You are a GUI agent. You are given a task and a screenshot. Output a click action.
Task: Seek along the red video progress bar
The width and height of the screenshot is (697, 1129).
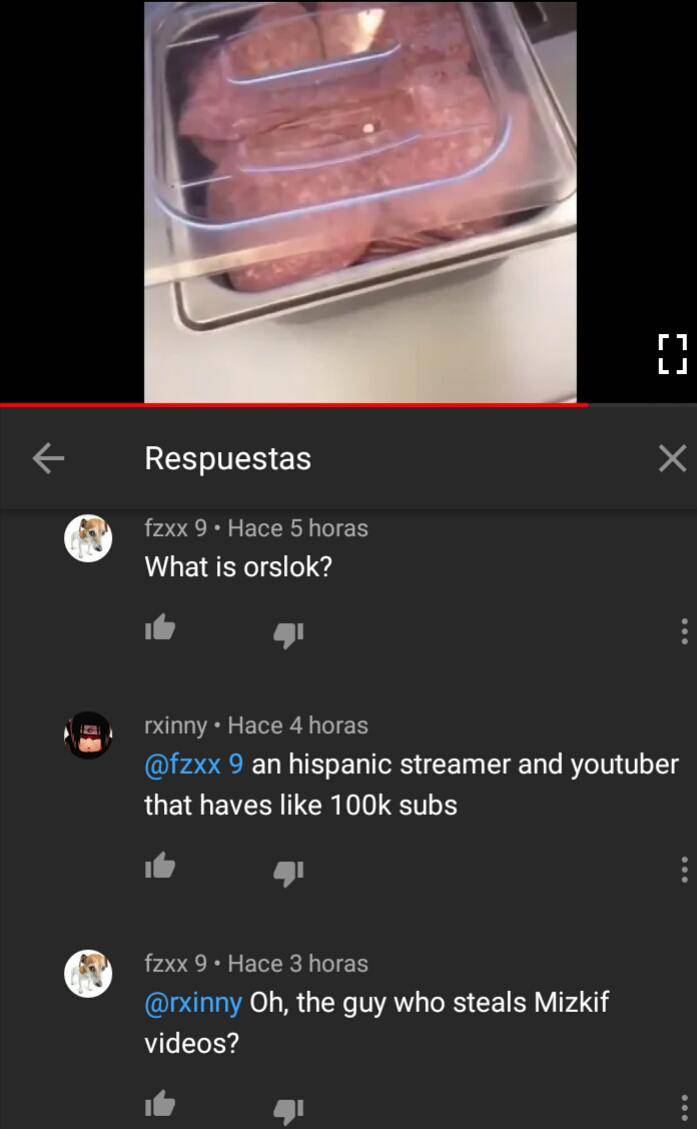(x=348, y=405)
